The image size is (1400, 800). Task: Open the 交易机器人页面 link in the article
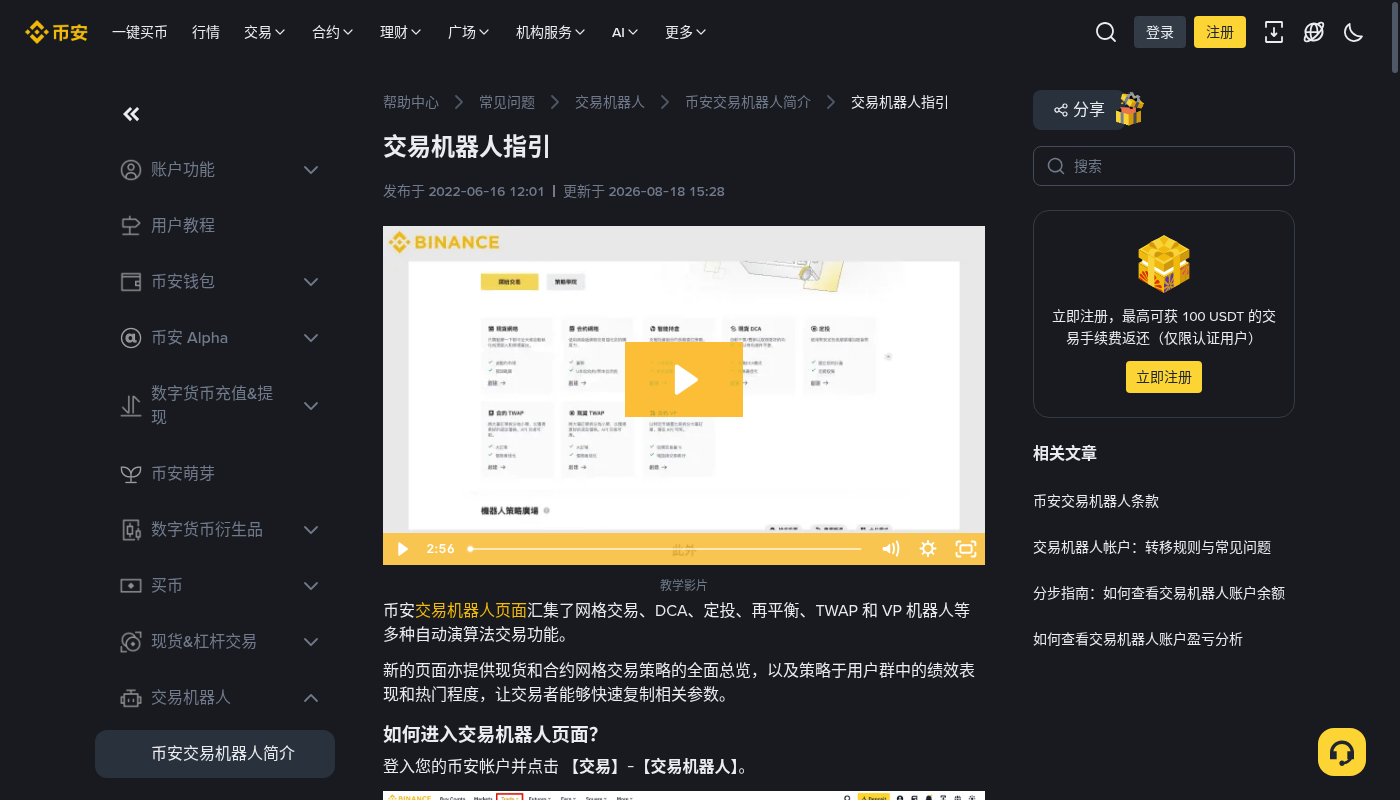click(x=471, y=610)
